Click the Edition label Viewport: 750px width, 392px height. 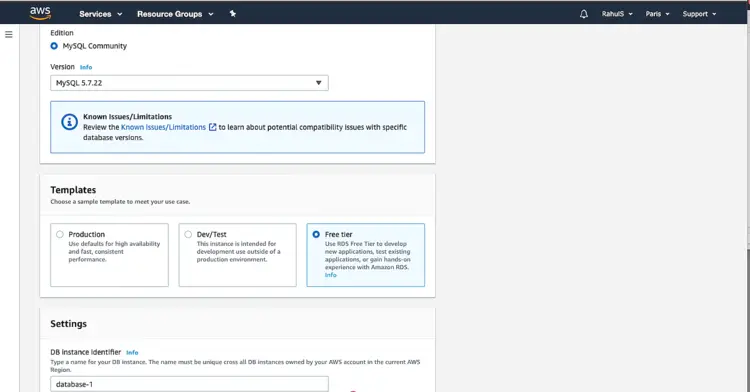[62, 33]
